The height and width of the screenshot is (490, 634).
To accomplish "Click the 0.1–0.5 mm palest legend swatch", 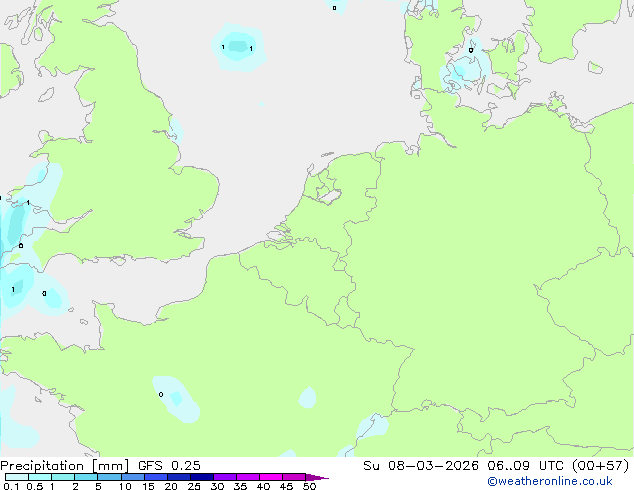I will pos(17,477).
